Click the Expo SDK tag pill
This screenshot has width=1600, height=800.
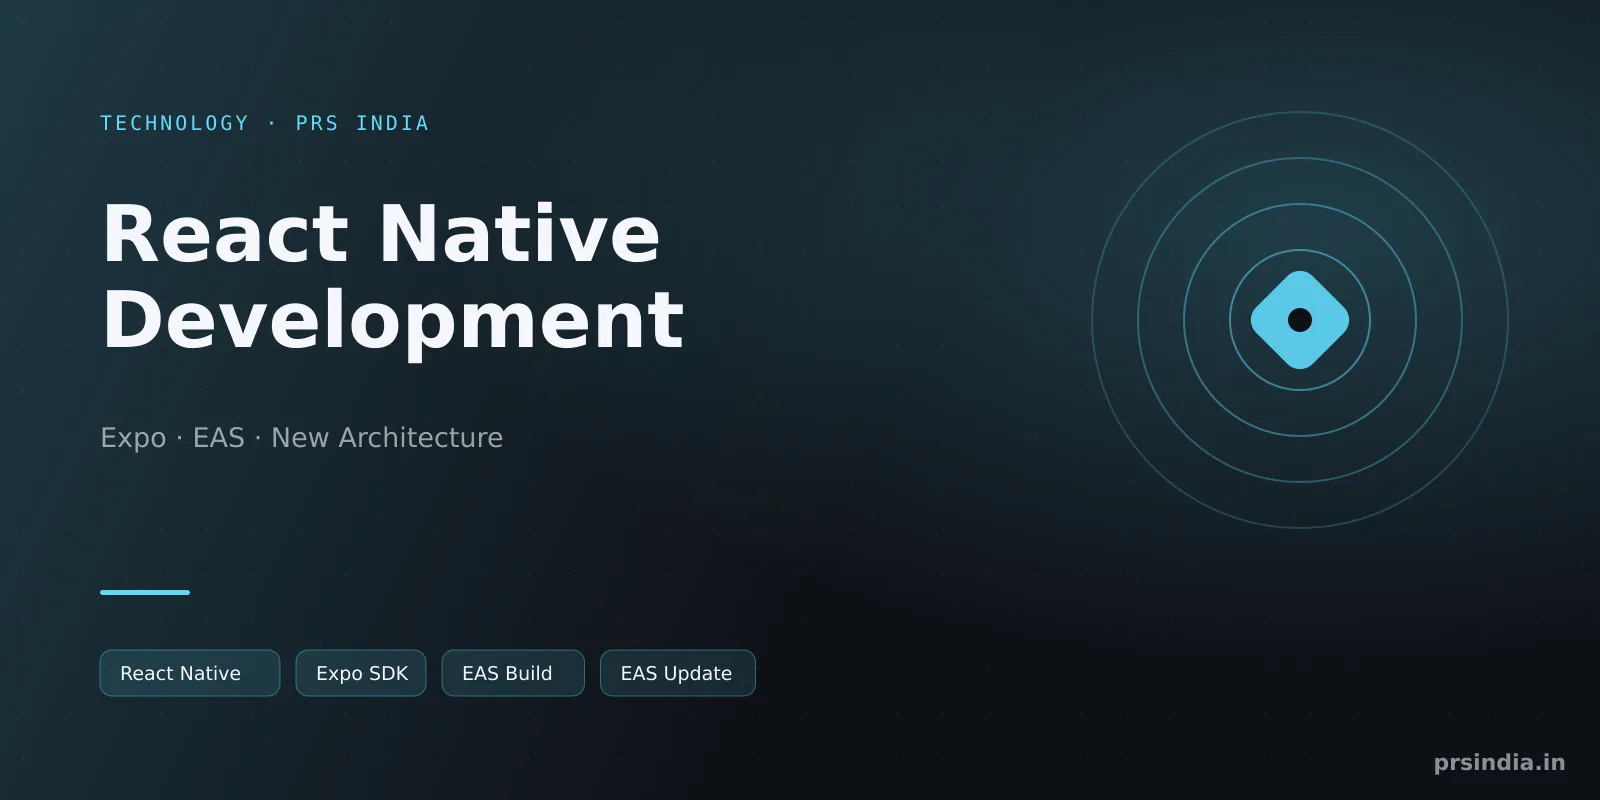pos(361,673)
